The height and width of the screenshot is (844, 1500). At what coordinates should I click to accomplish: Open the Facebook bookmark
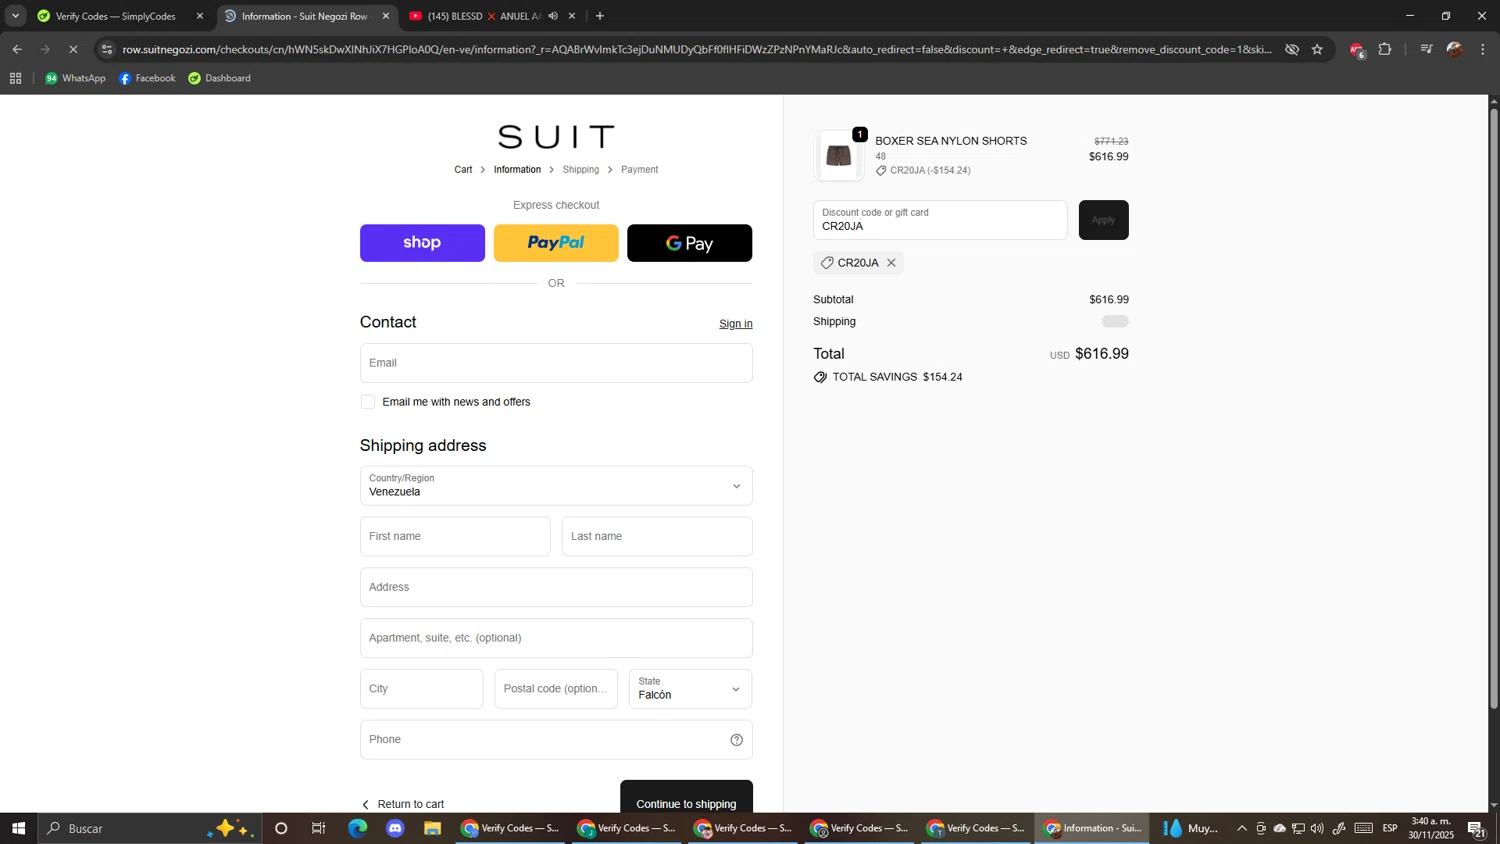point(147,78)
